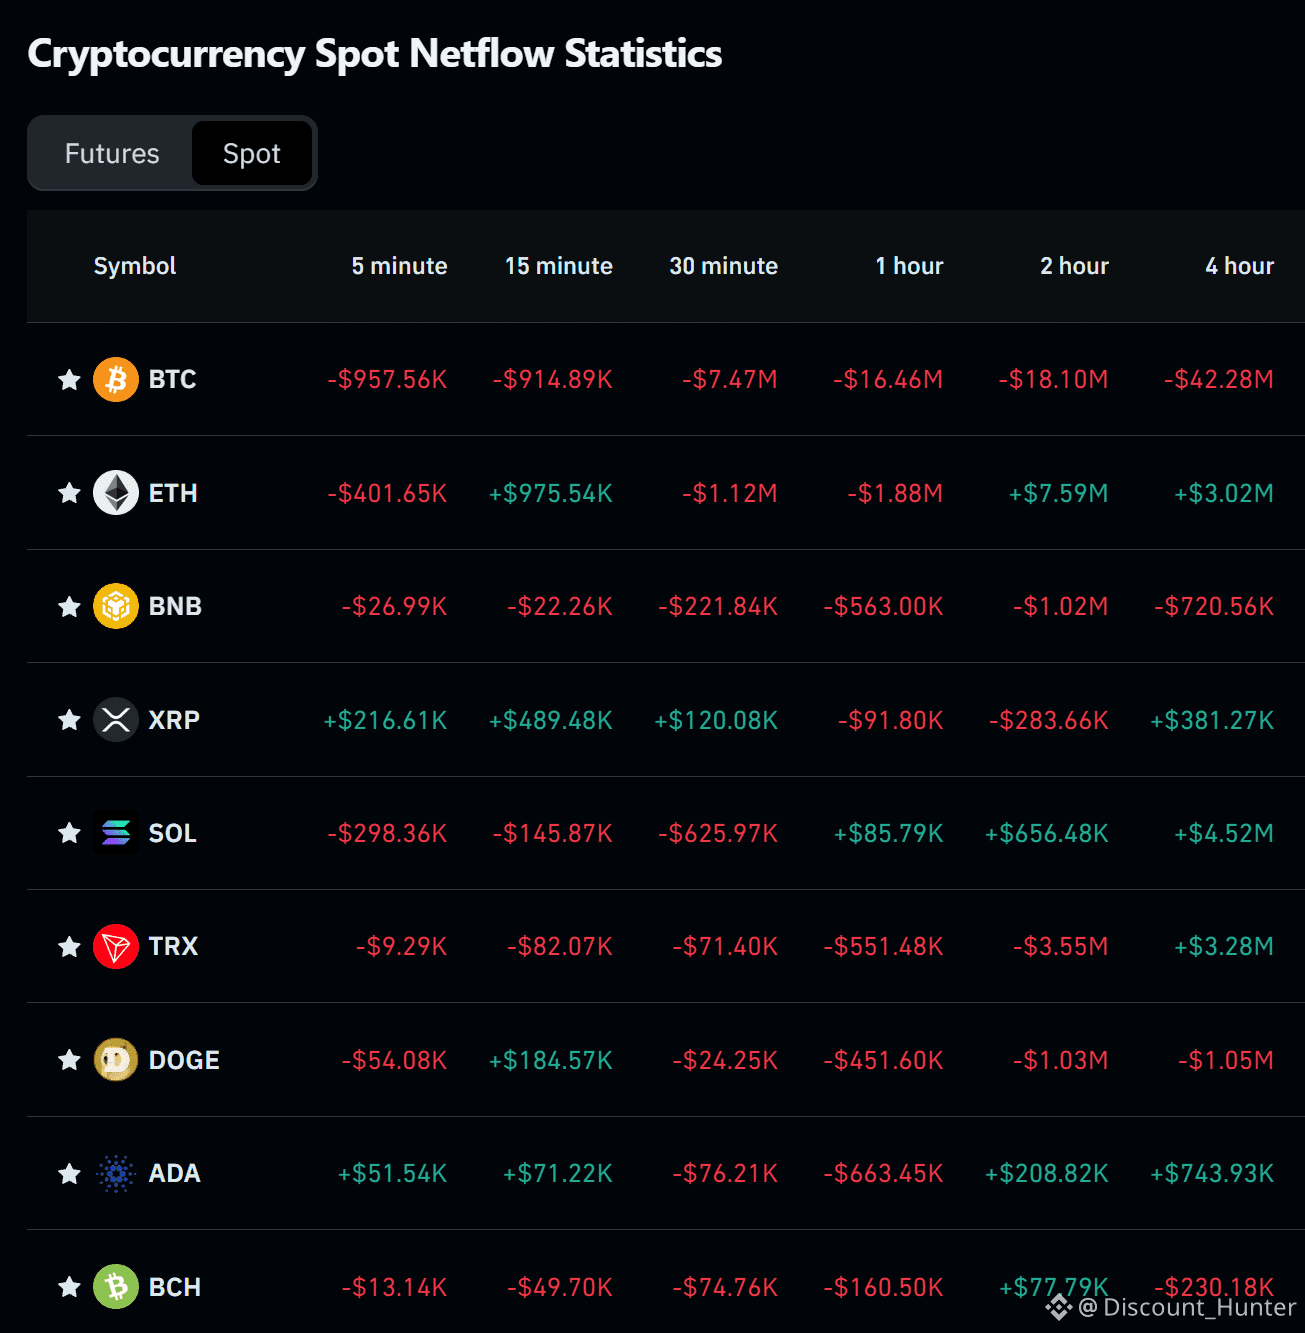Sort by the 5 minute column header
The height and width of the screenshot is (1333, 1305).
pyautogui.click(x=399, y=266)
